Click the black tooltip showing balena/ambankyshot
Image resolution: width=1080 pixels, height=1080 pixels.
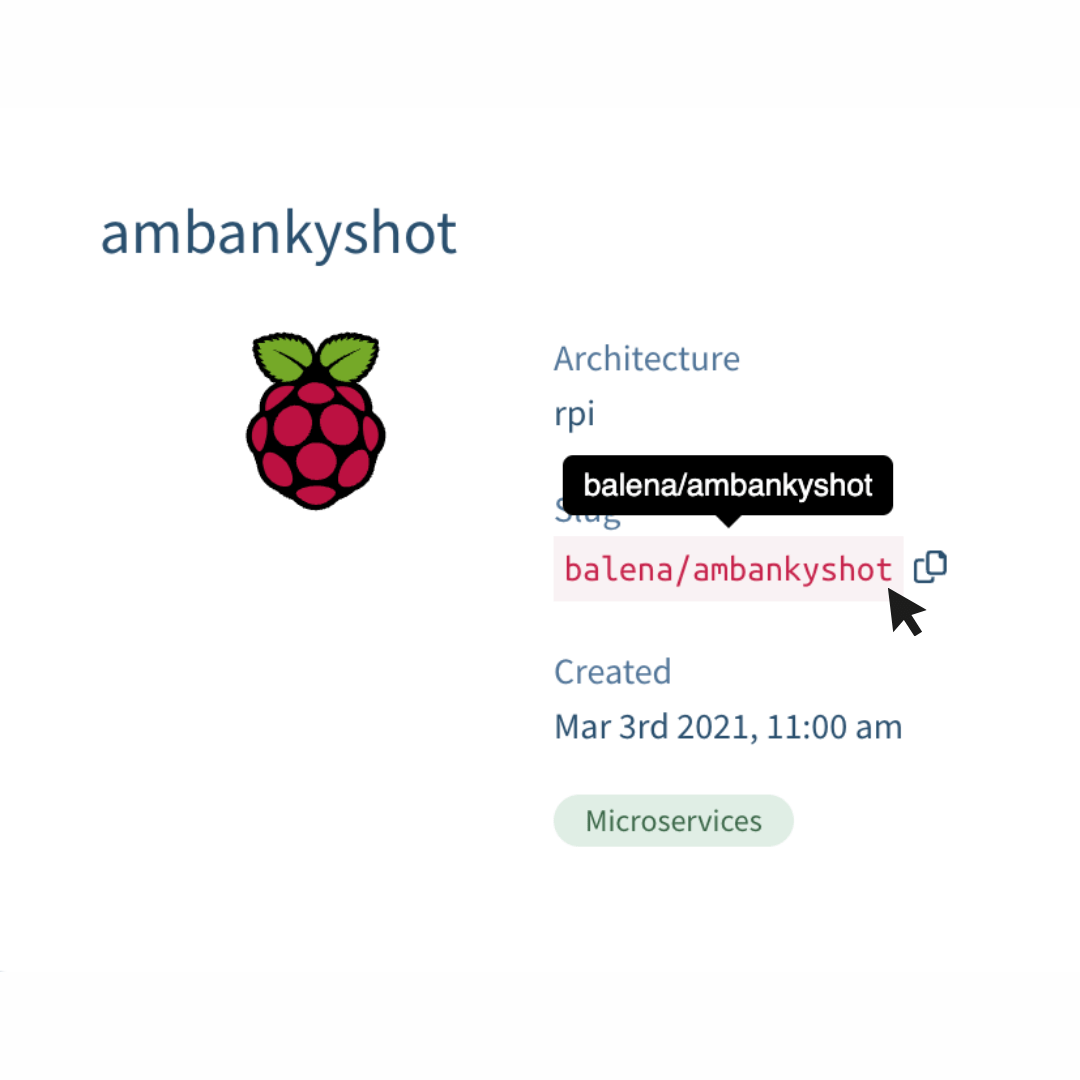[727, 485]
